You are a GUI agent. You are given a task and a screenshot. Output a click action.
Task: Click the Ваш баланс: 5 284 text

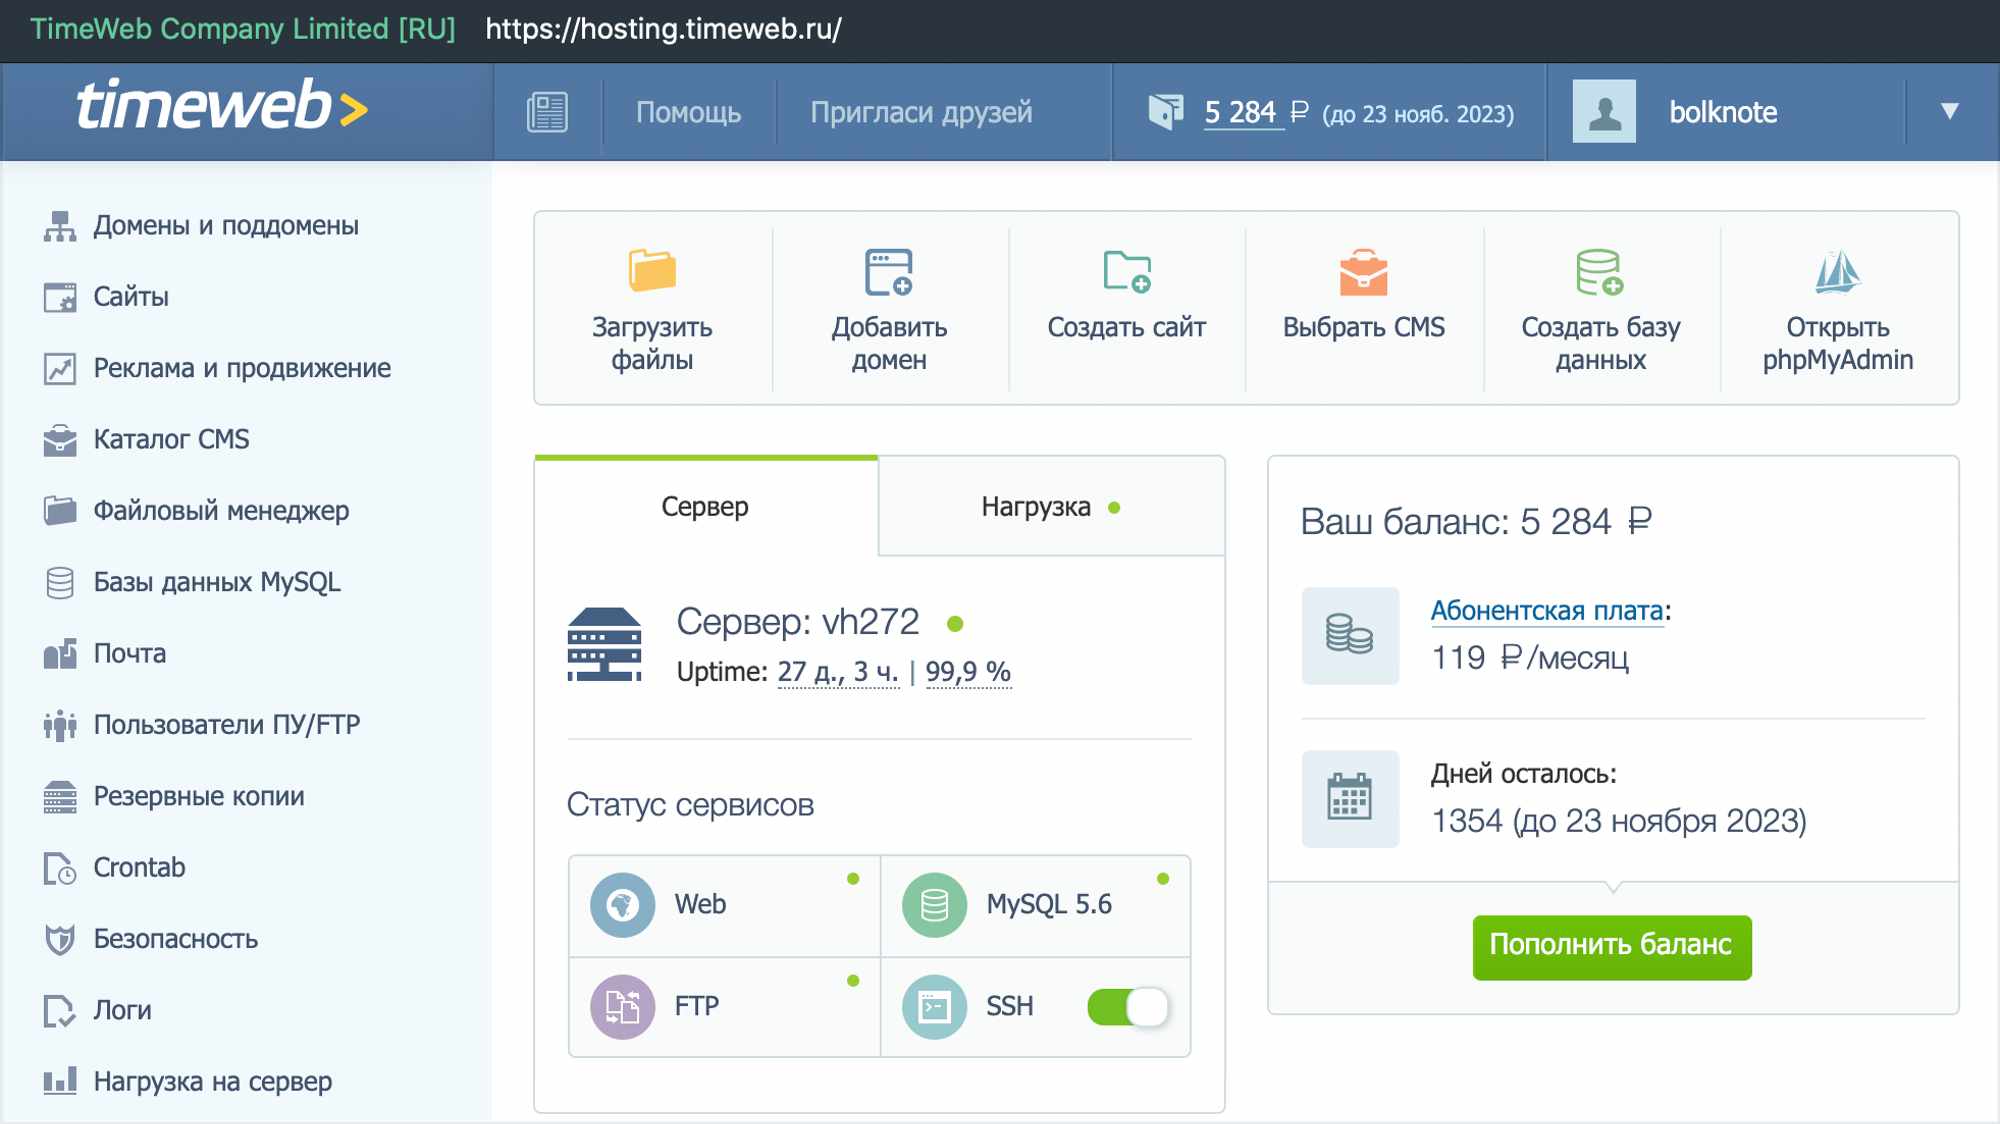pyautogui.click(x=1476, y=522)
